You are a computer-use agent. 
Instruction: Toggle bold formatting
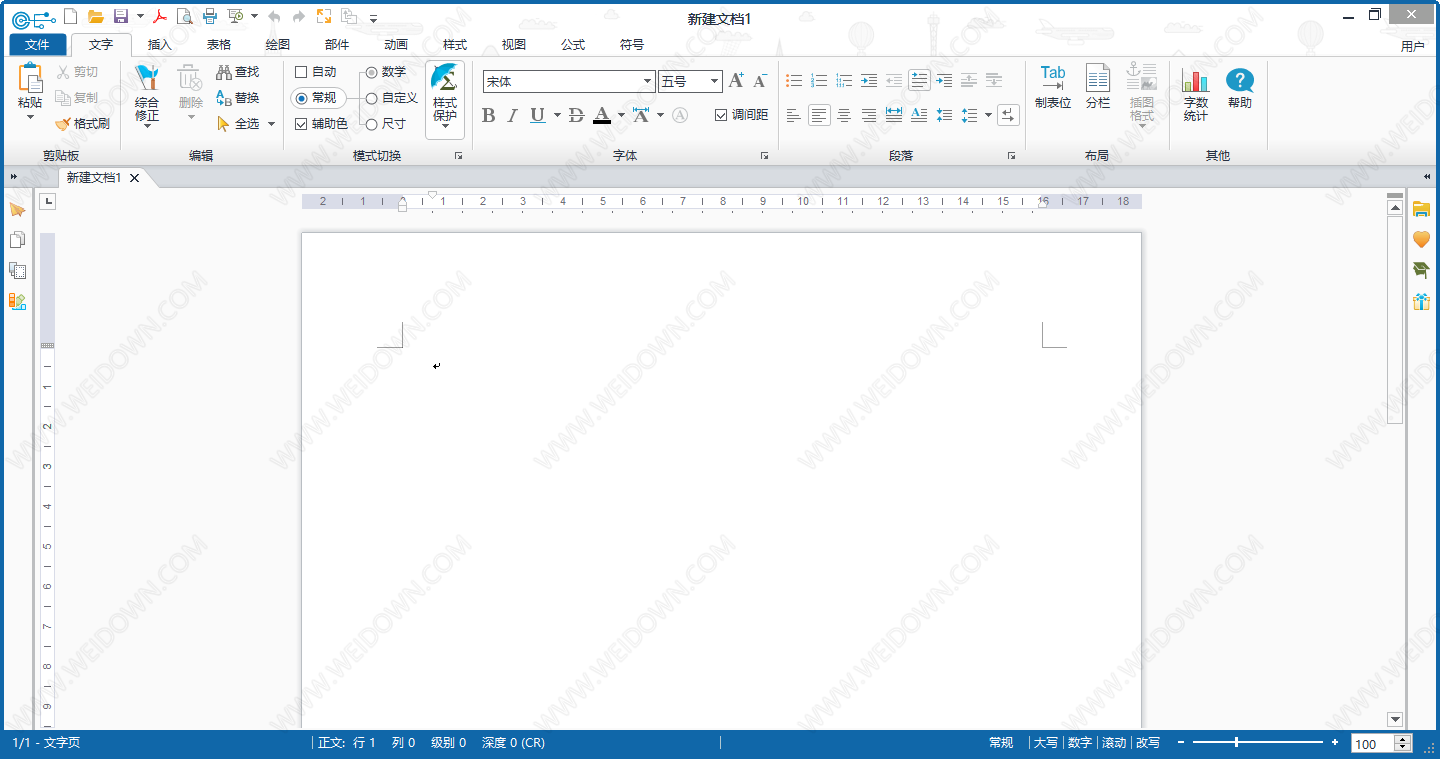[488, 116]
